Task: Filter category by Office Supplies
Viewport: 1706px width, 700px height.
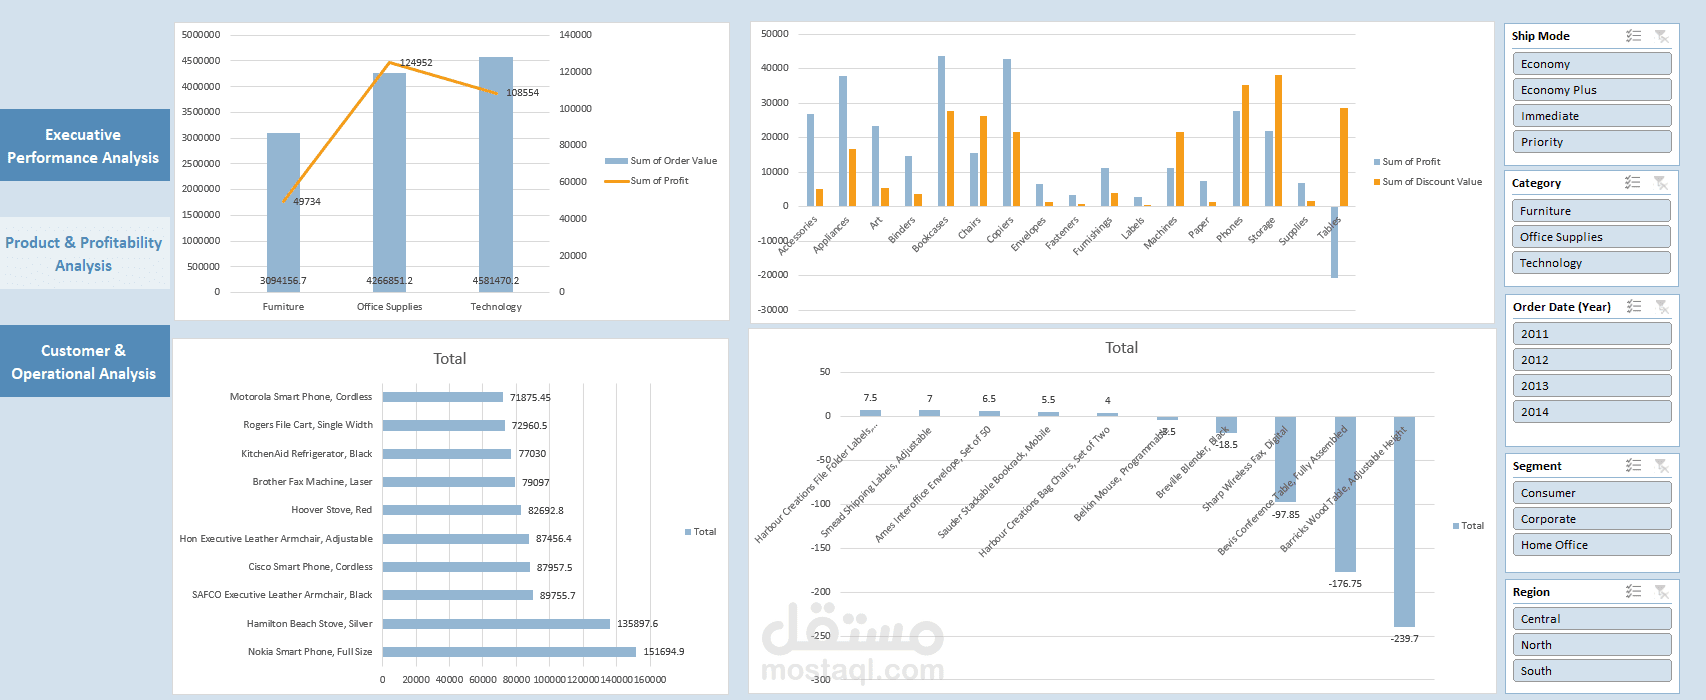Action: click(1592, 237)
